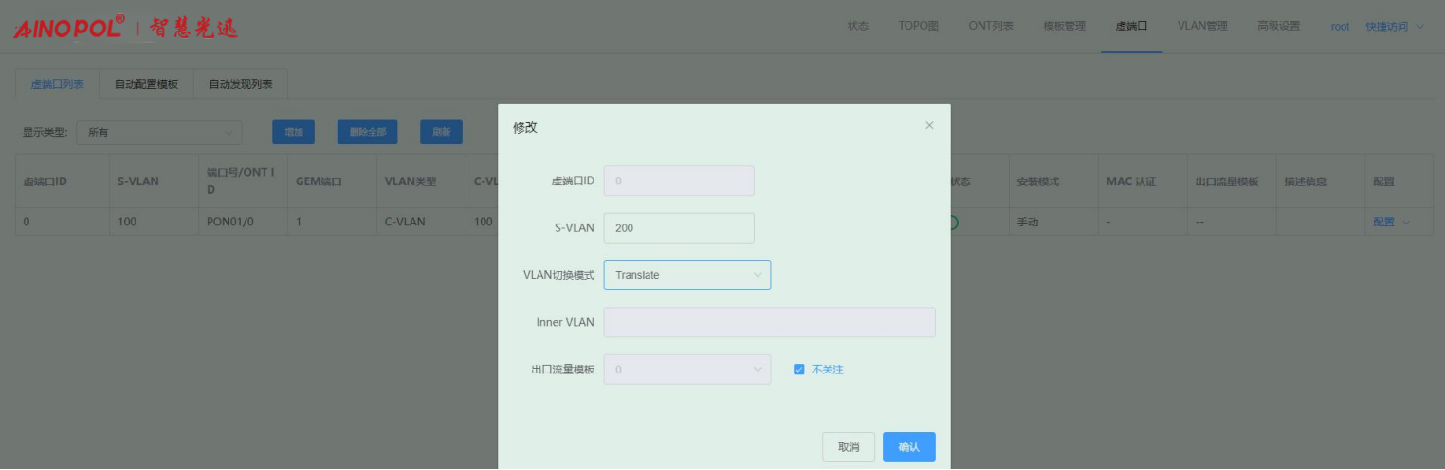Close the 修改 dialog with the X icon
Image resolution: width=1445 pixels, height=470 pixels.
[929, 125]
